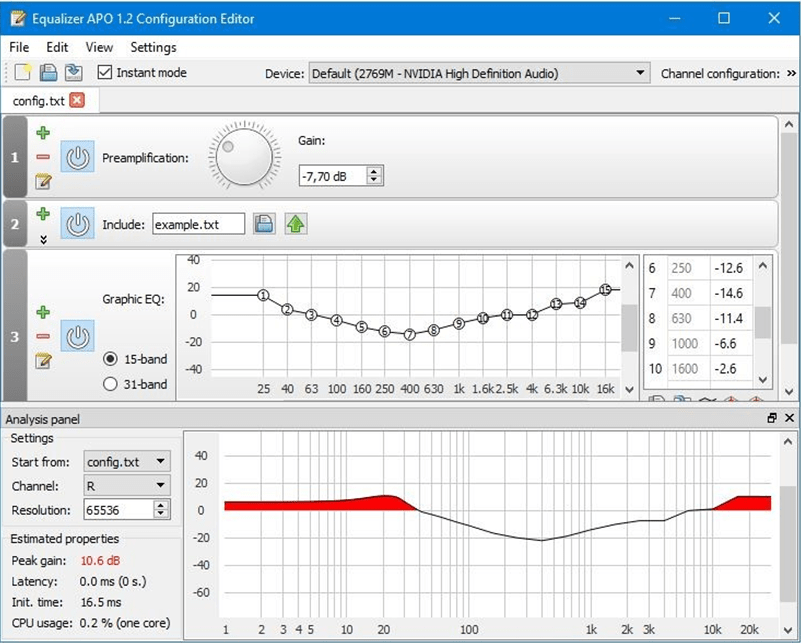Toggle power button for Preamplification filter

pyautogui.click(x=78, y=157)
